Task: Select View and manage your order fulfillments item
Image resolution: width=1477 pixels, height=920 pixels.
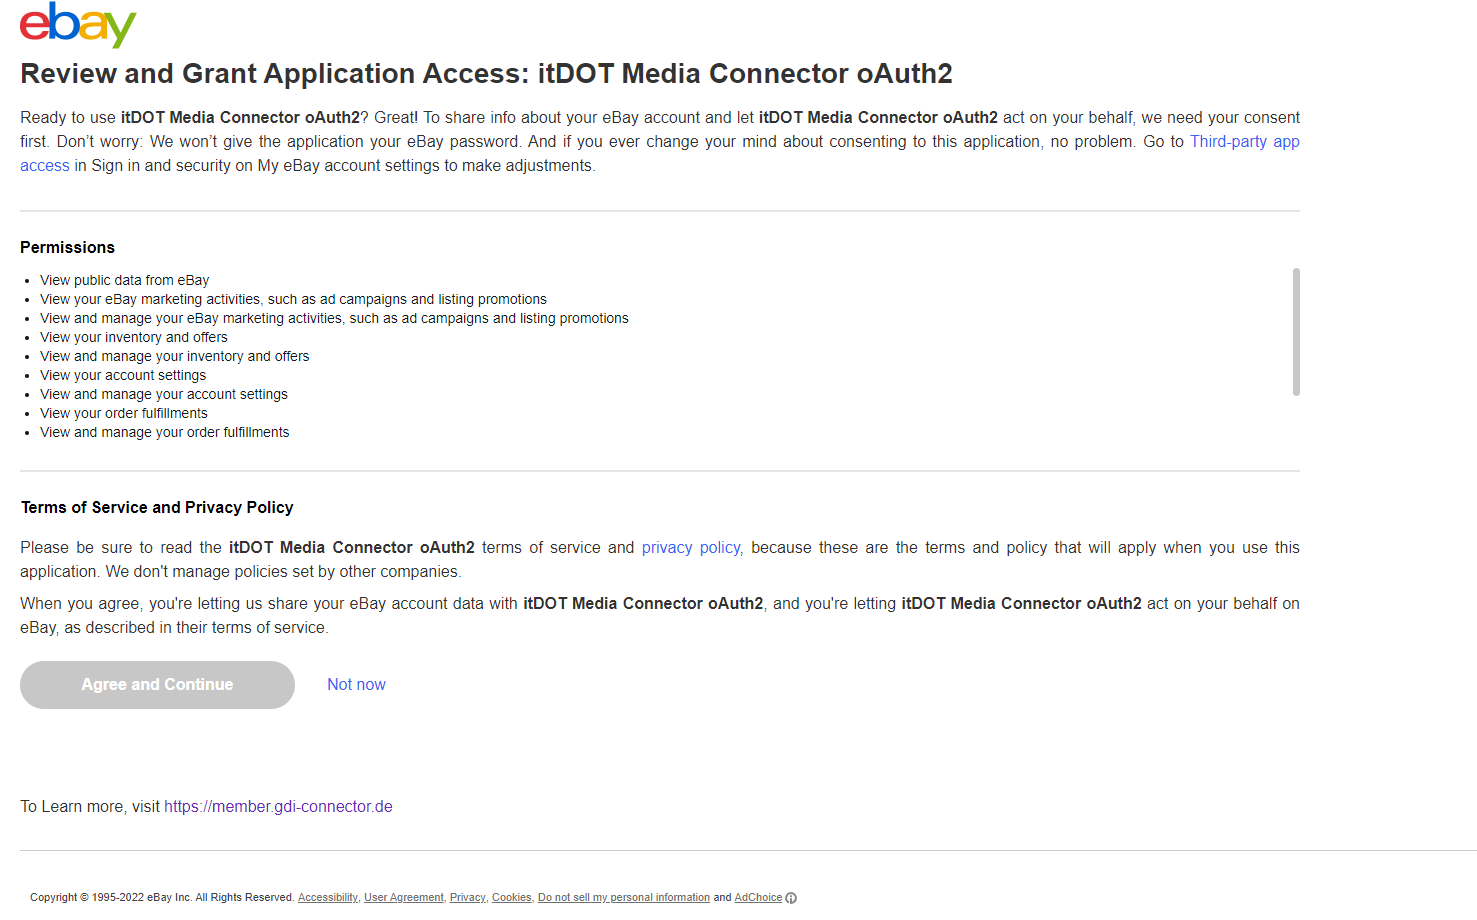Action: pos(164,433)
